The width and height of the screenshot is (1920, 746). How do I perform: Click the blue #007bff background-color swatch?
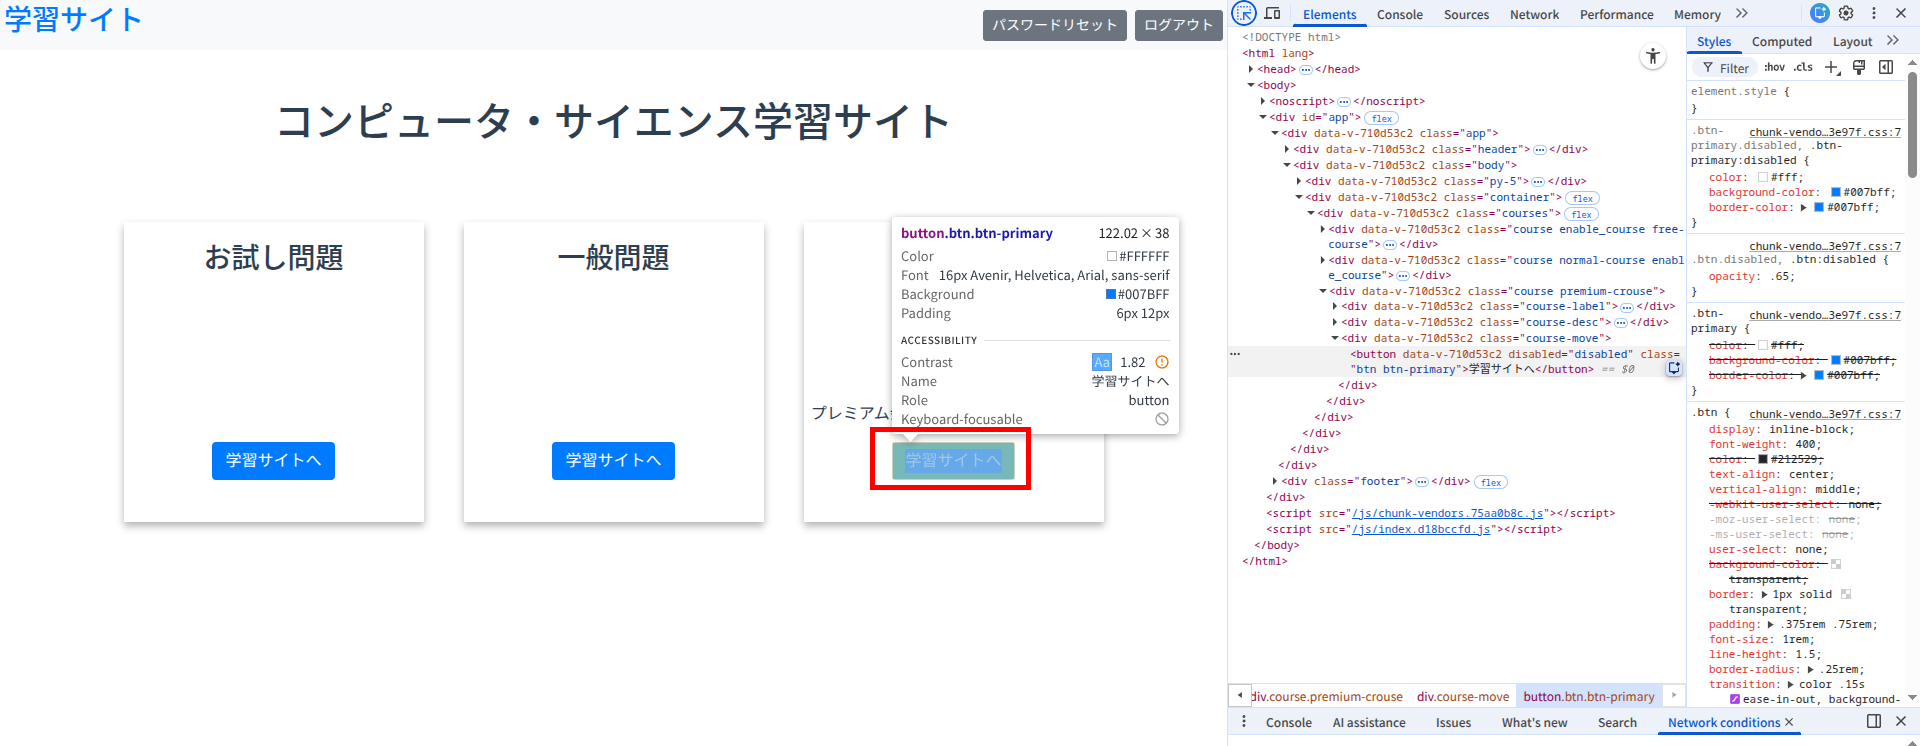(x=1836, y=192)
